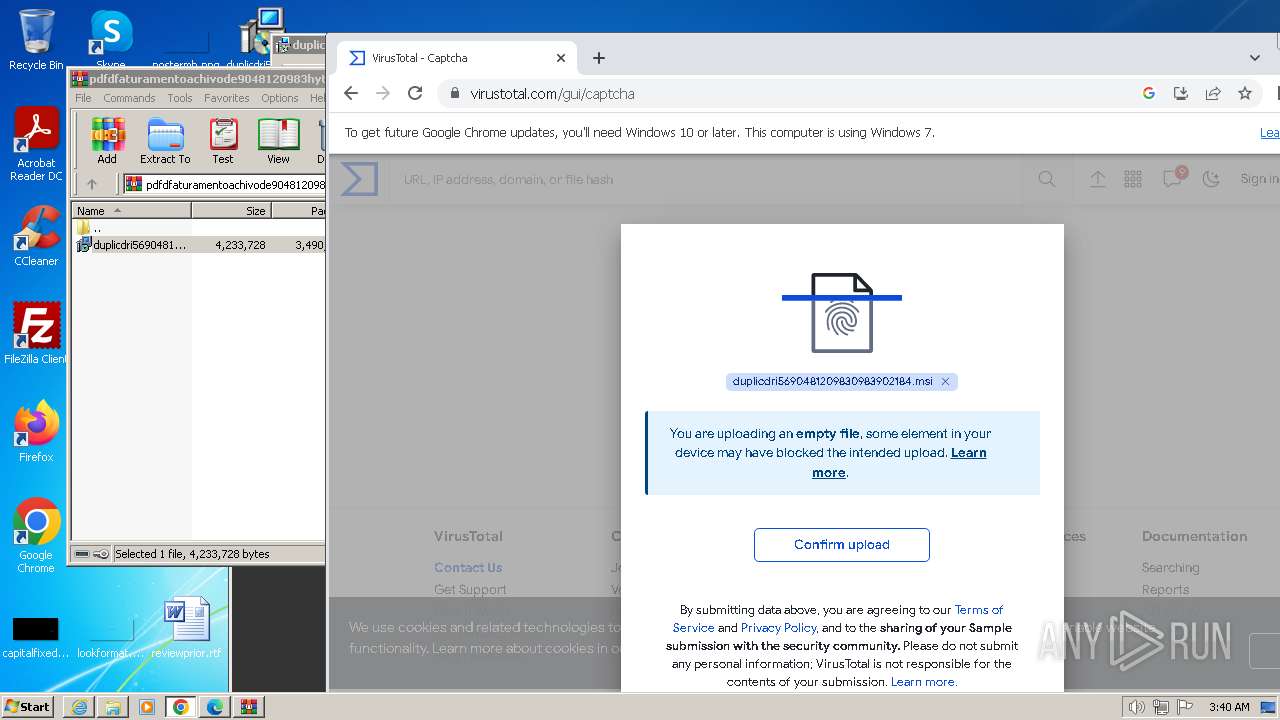Image resolution: width=1280 pixels, height=720 pixels.
Task: Open CCleaner desktop icon
Action: (36, 236)
